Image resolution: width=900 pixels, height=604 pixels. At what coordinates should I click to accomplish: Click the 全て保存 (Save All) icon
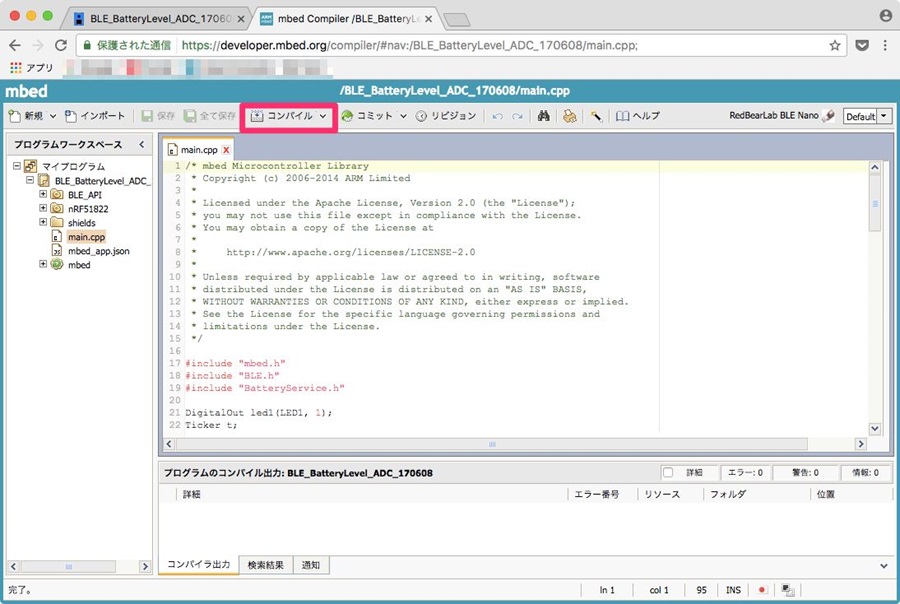coord(190,117)
